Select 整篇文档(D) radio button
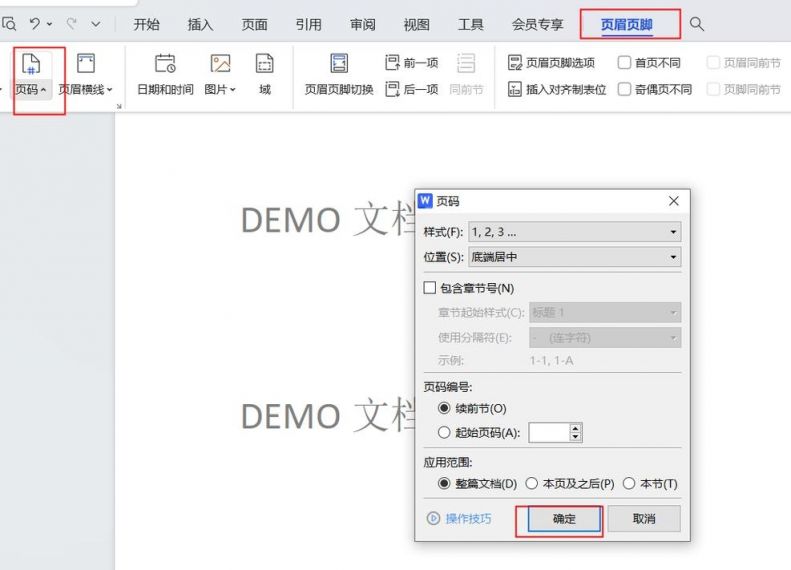The width and height of the screenshot is (791, 570). pos(444,483)
